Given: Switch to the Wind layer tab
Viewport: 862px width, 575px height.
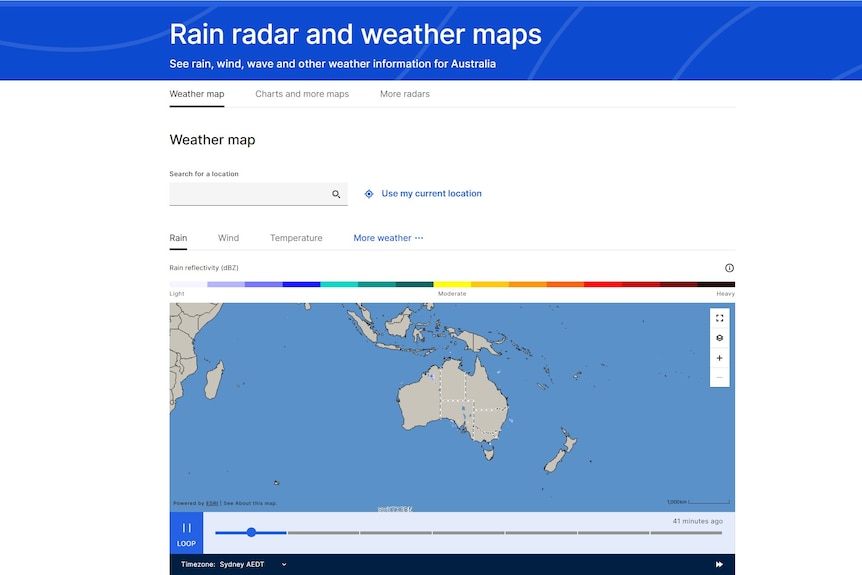Looking at the screenshot, I should coord(228,238).
